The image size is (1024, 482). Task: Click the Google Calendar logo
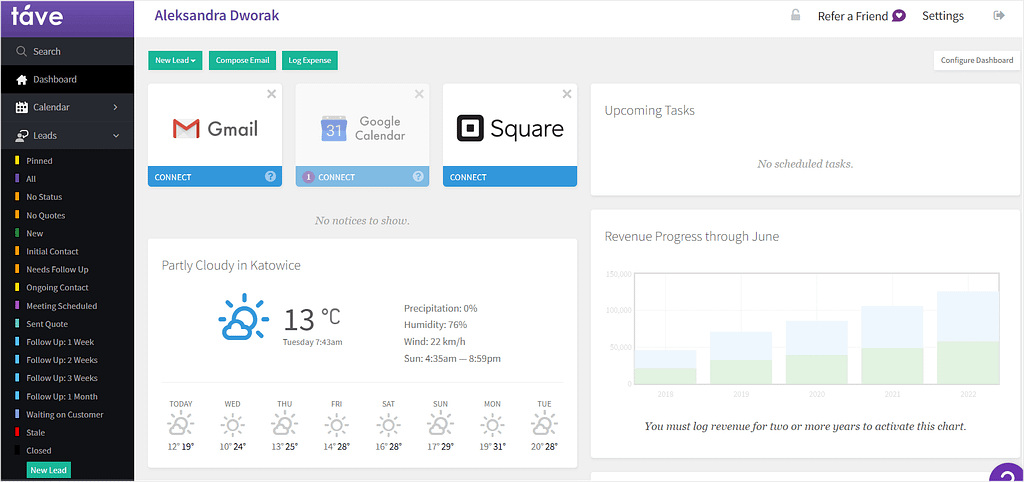click(x=362, y=128)
